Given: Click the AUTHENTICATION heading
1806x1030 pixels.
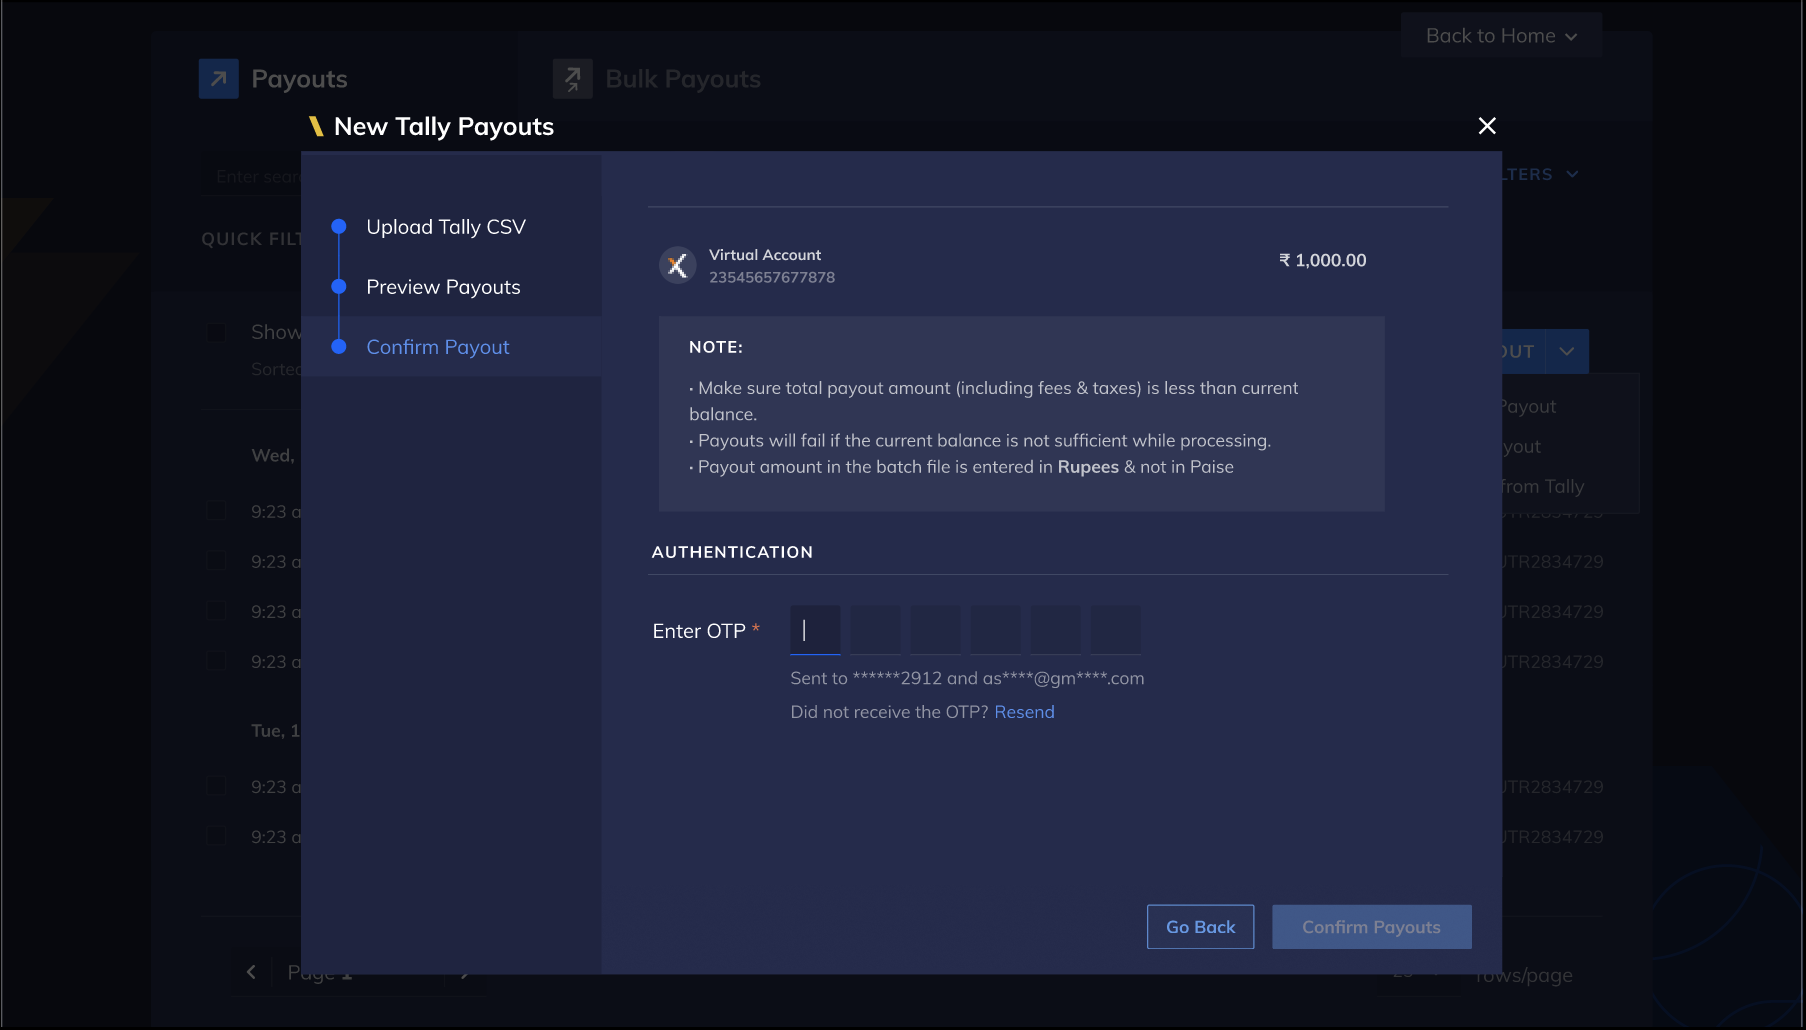Looking at the screenshot, I should (x=732, y=552).
